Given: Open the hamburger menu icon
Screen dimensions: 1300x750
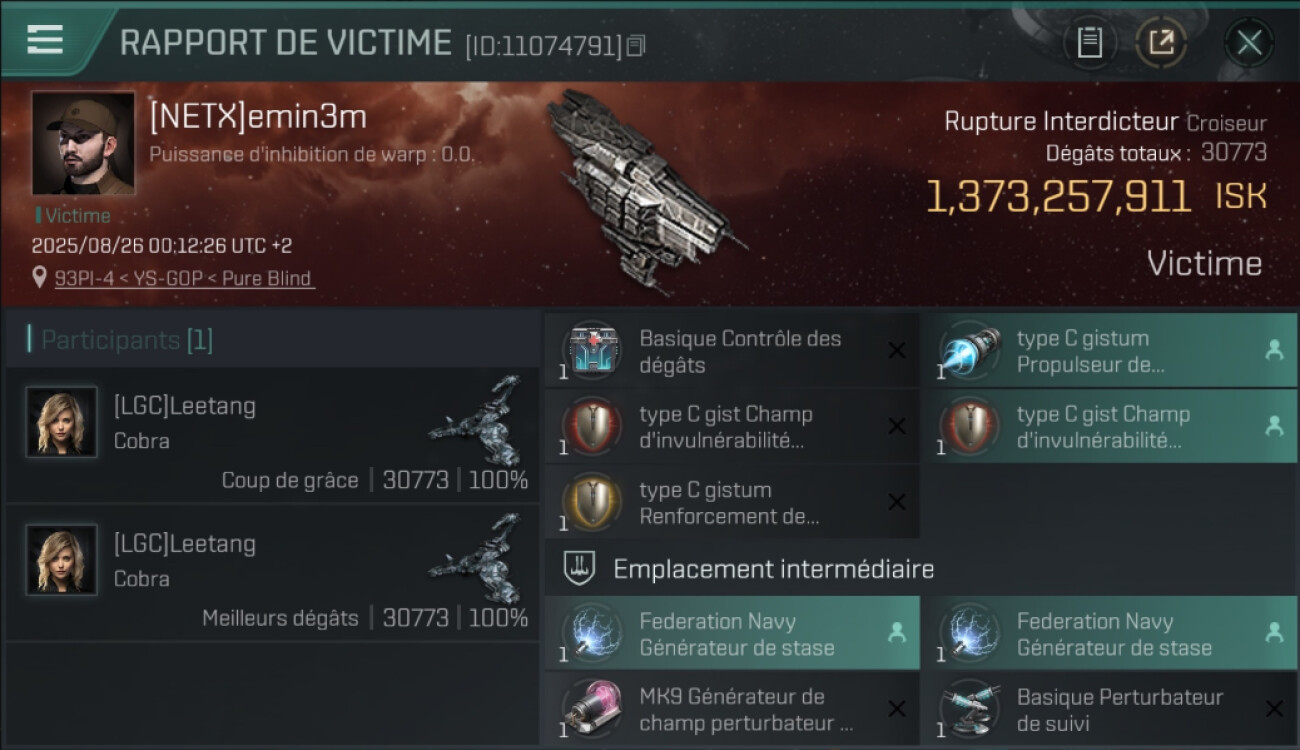Looking at the screenshot, I should point(45,39).
